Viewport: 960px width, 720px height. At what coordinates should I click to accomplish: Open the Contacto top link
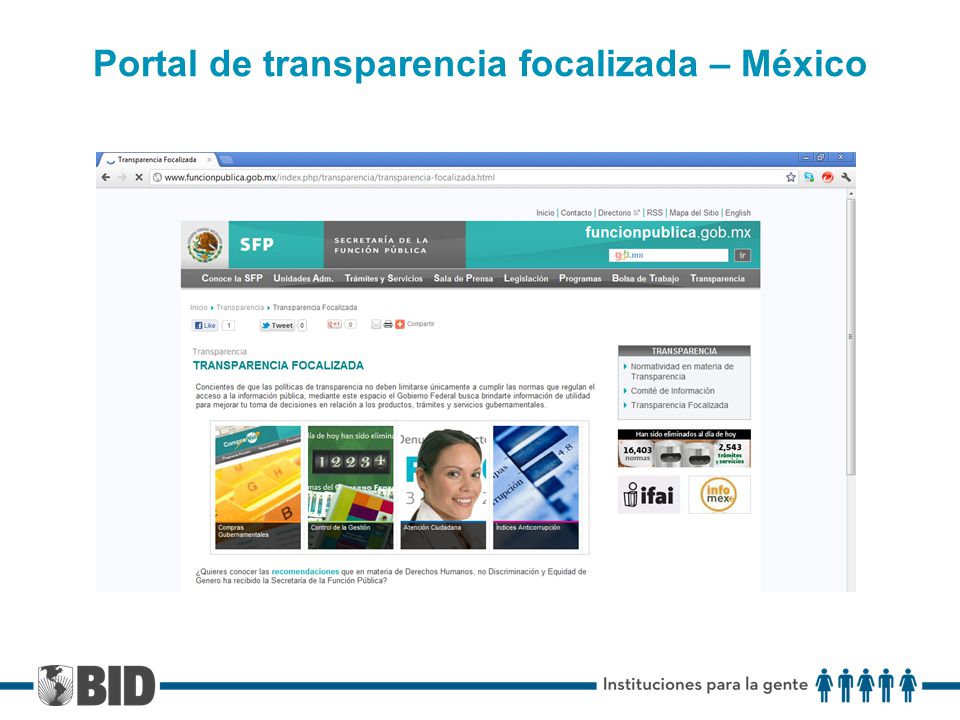pos(576,213)
